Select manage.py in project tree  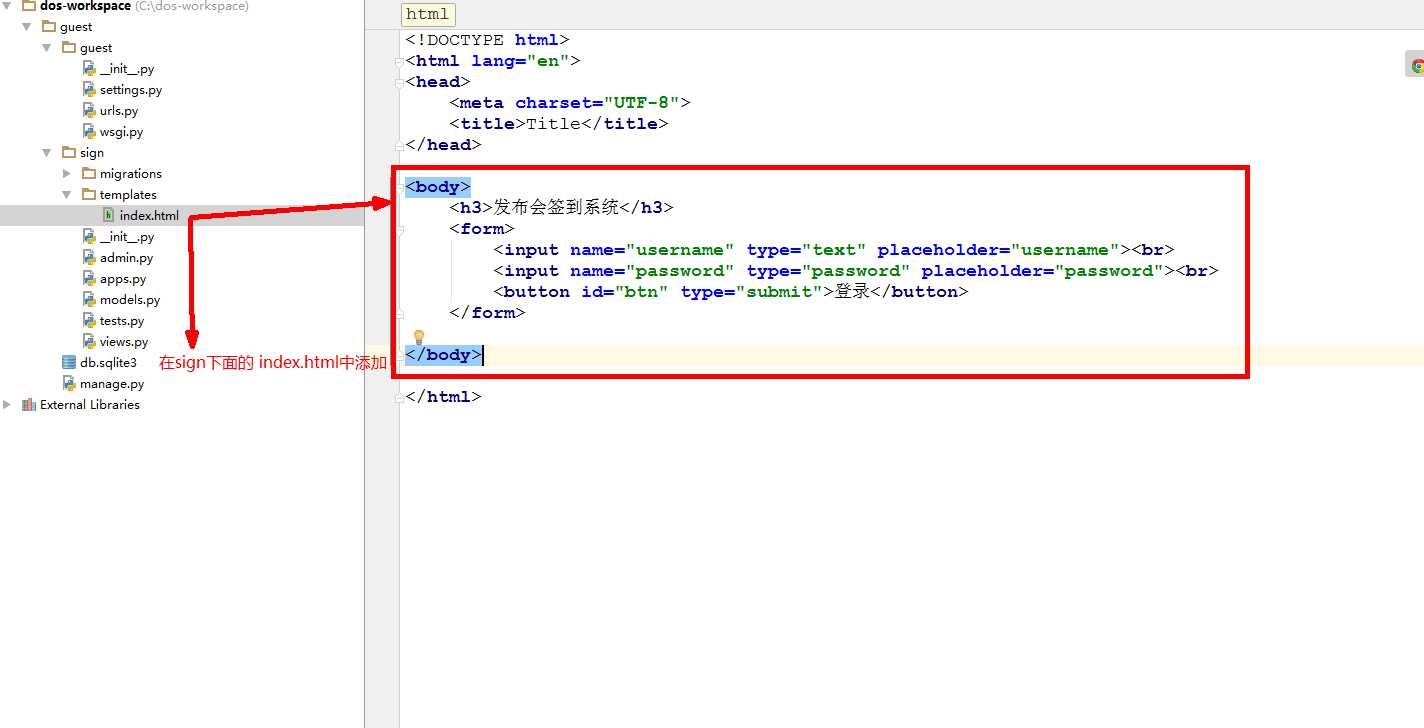tap(112, 384)
